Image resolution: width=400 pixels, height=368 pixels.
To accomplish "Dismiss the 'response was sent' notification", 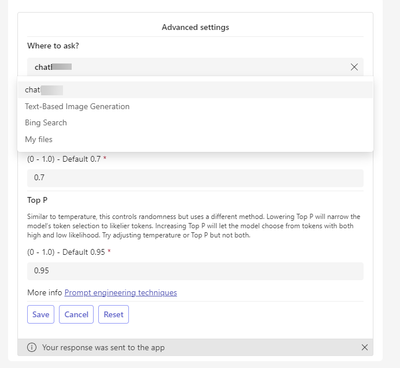I will (x=365, y=347).
